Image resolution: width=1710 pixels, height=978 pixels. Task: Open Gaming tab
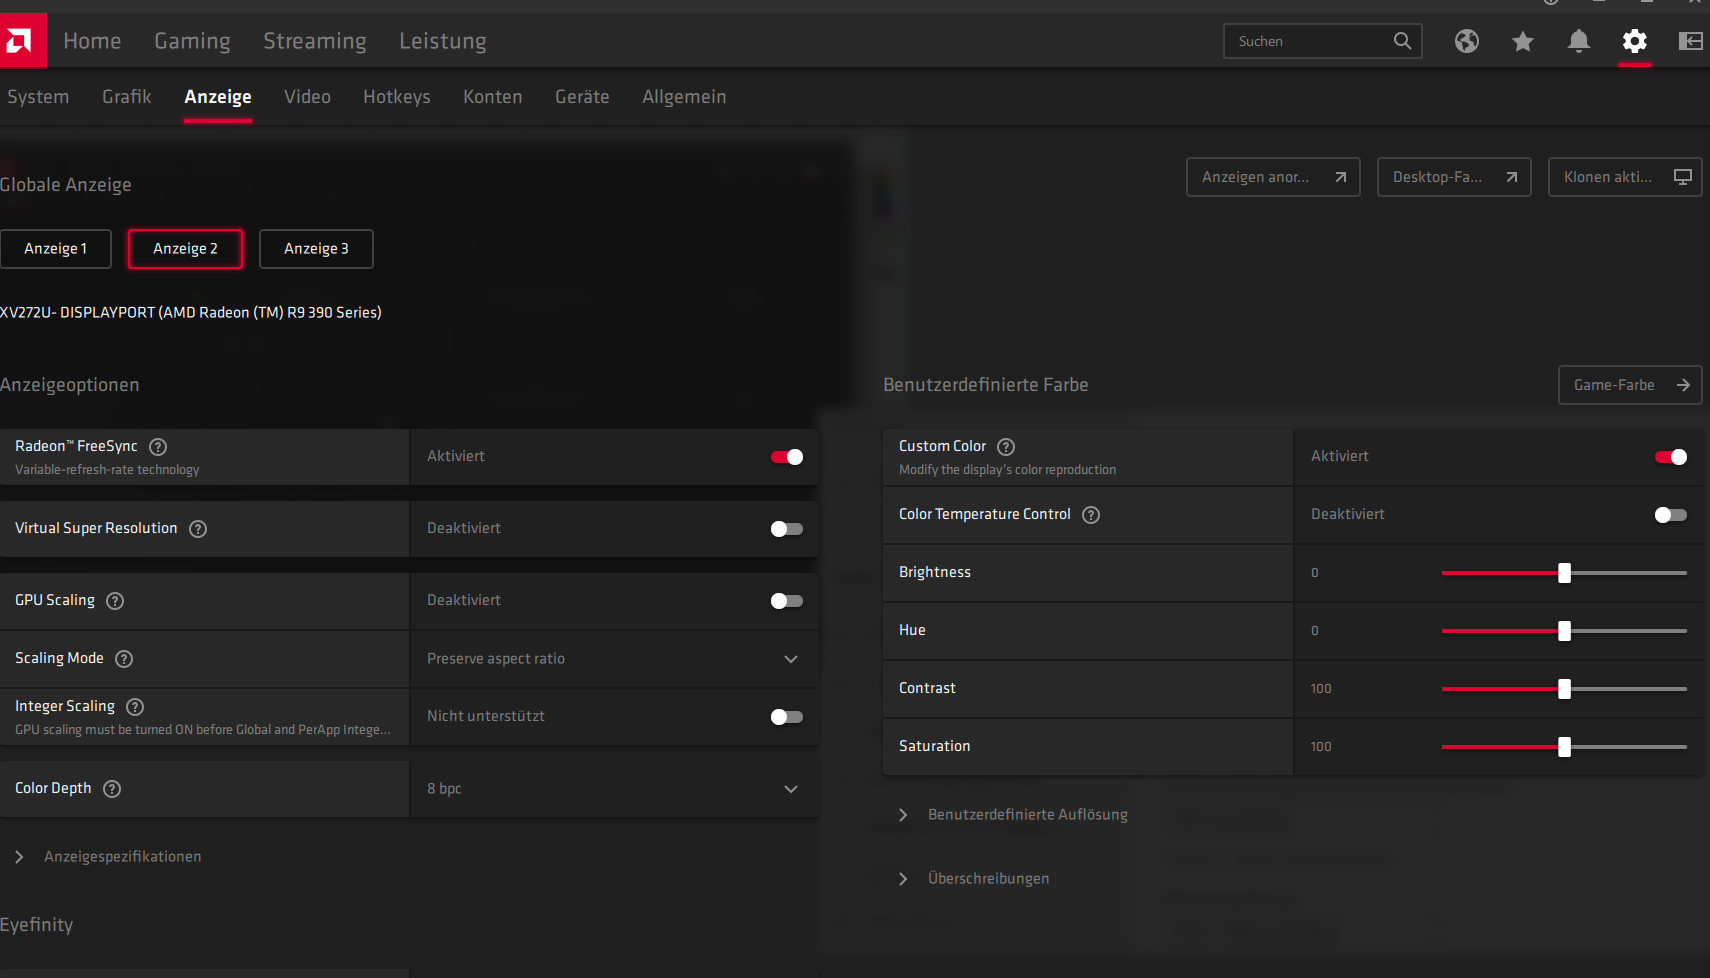(x=192, y=41)
